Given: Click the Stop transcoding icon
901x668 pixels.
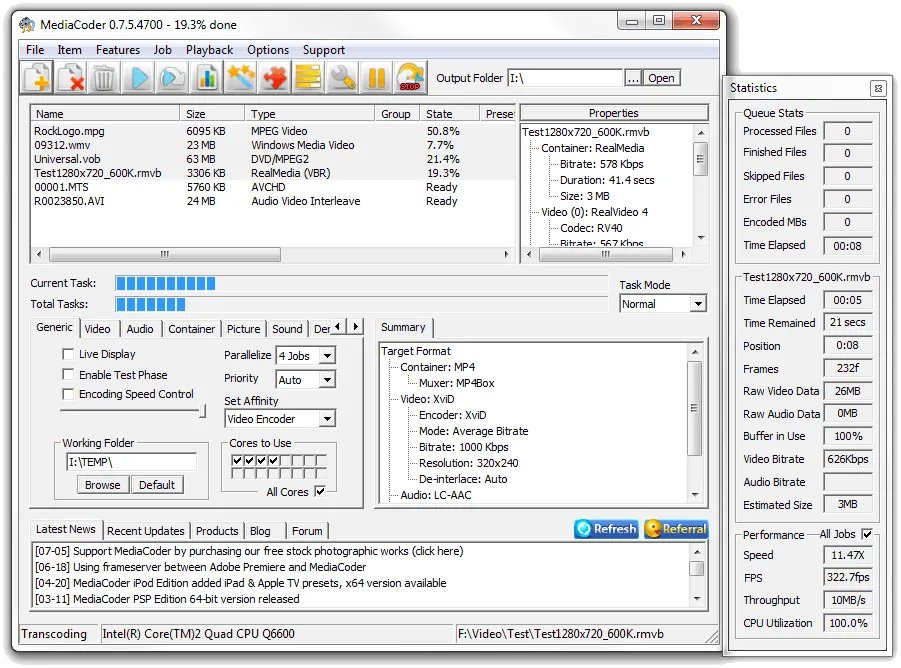Looking at the screenshot, I should tap(410, 77).
